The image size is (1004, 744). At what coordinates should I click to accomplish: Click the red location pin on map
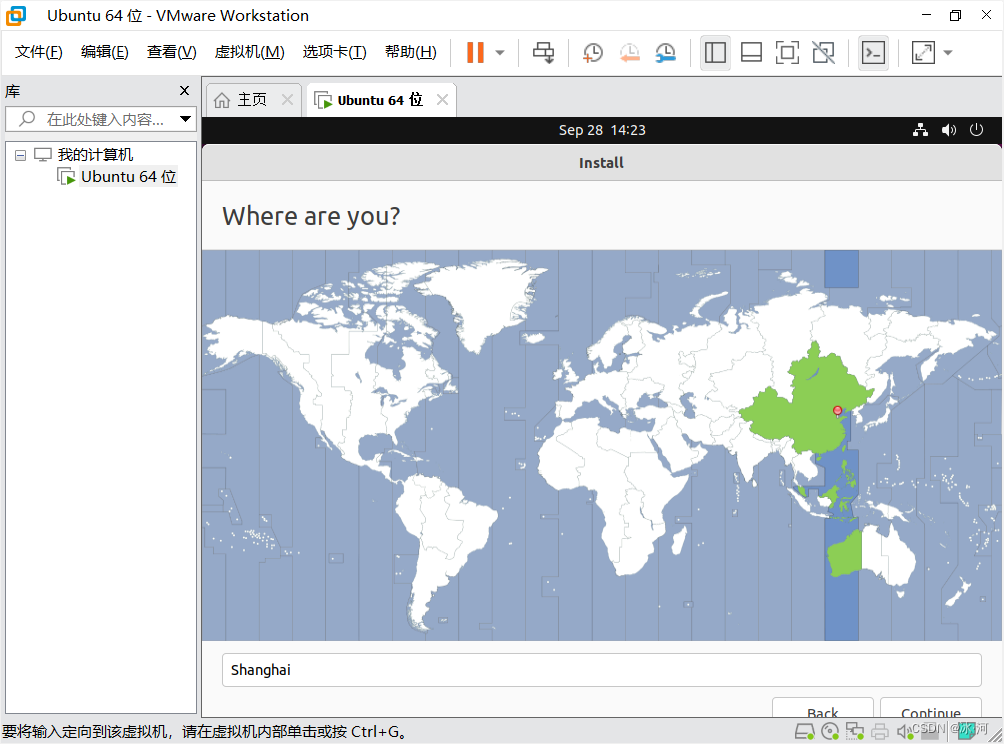[838, 411]
